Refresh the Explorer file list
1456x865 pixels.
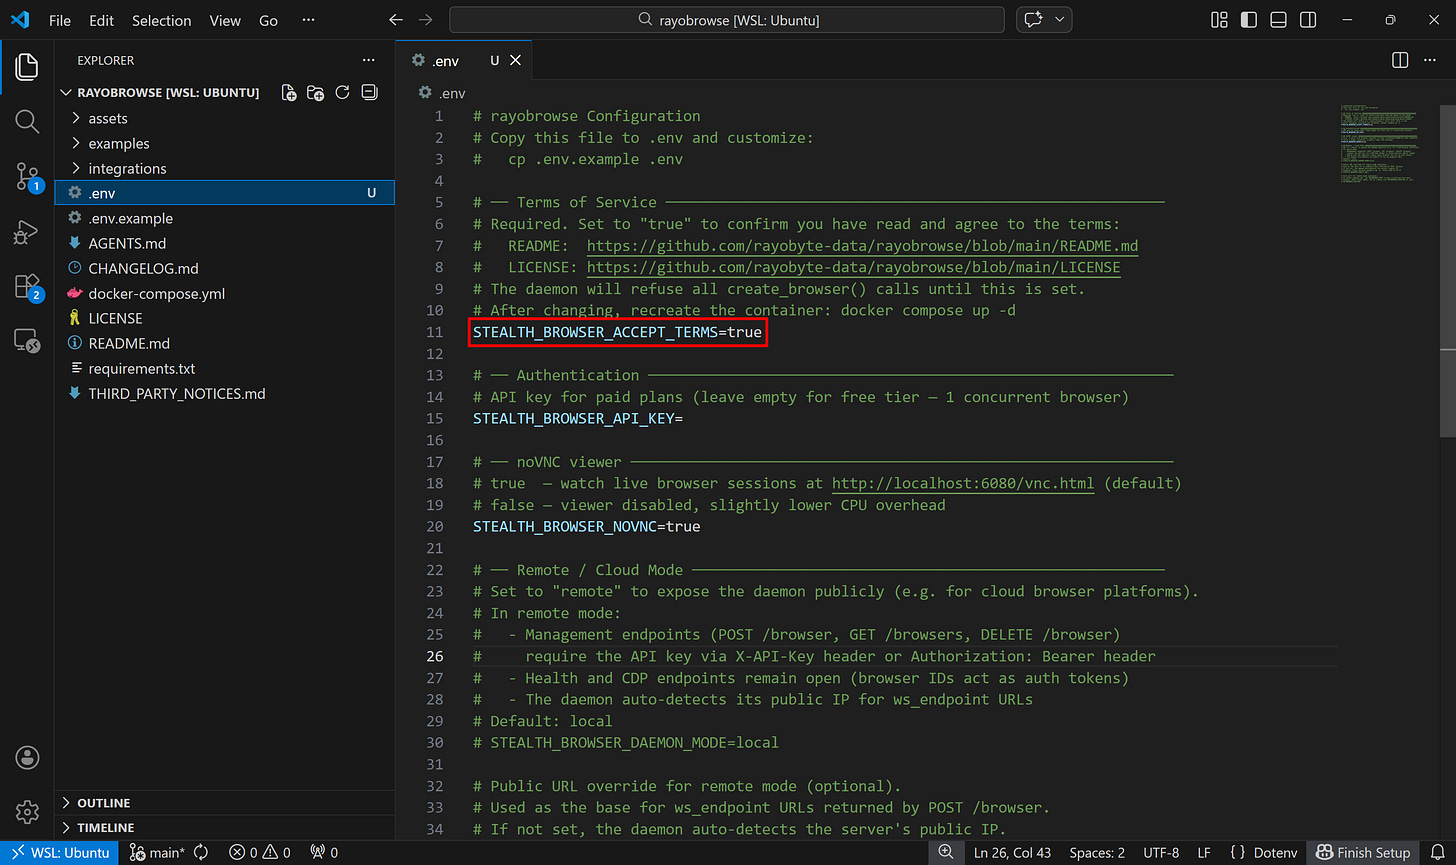tap(341, 92)
